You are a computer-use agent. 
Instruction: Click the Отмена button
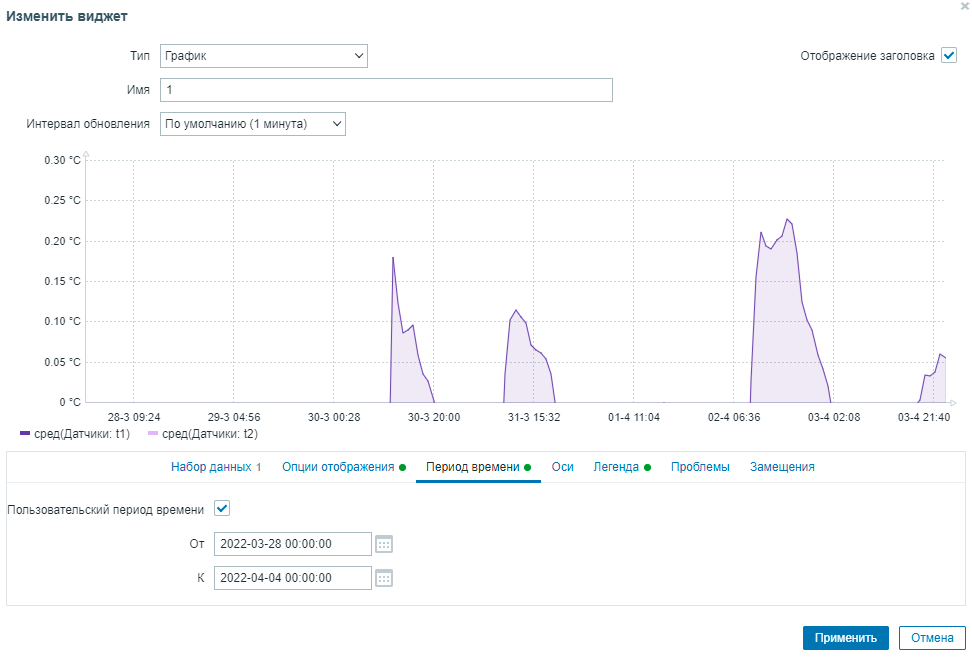932,638
